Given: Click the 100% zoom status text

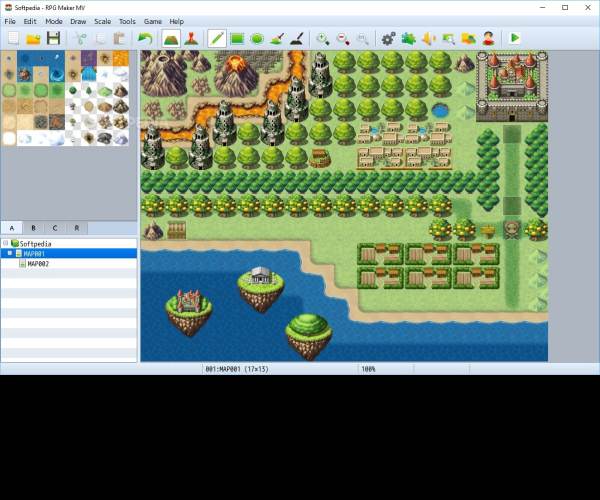Looking at the screenshot, I should (368, 369).
